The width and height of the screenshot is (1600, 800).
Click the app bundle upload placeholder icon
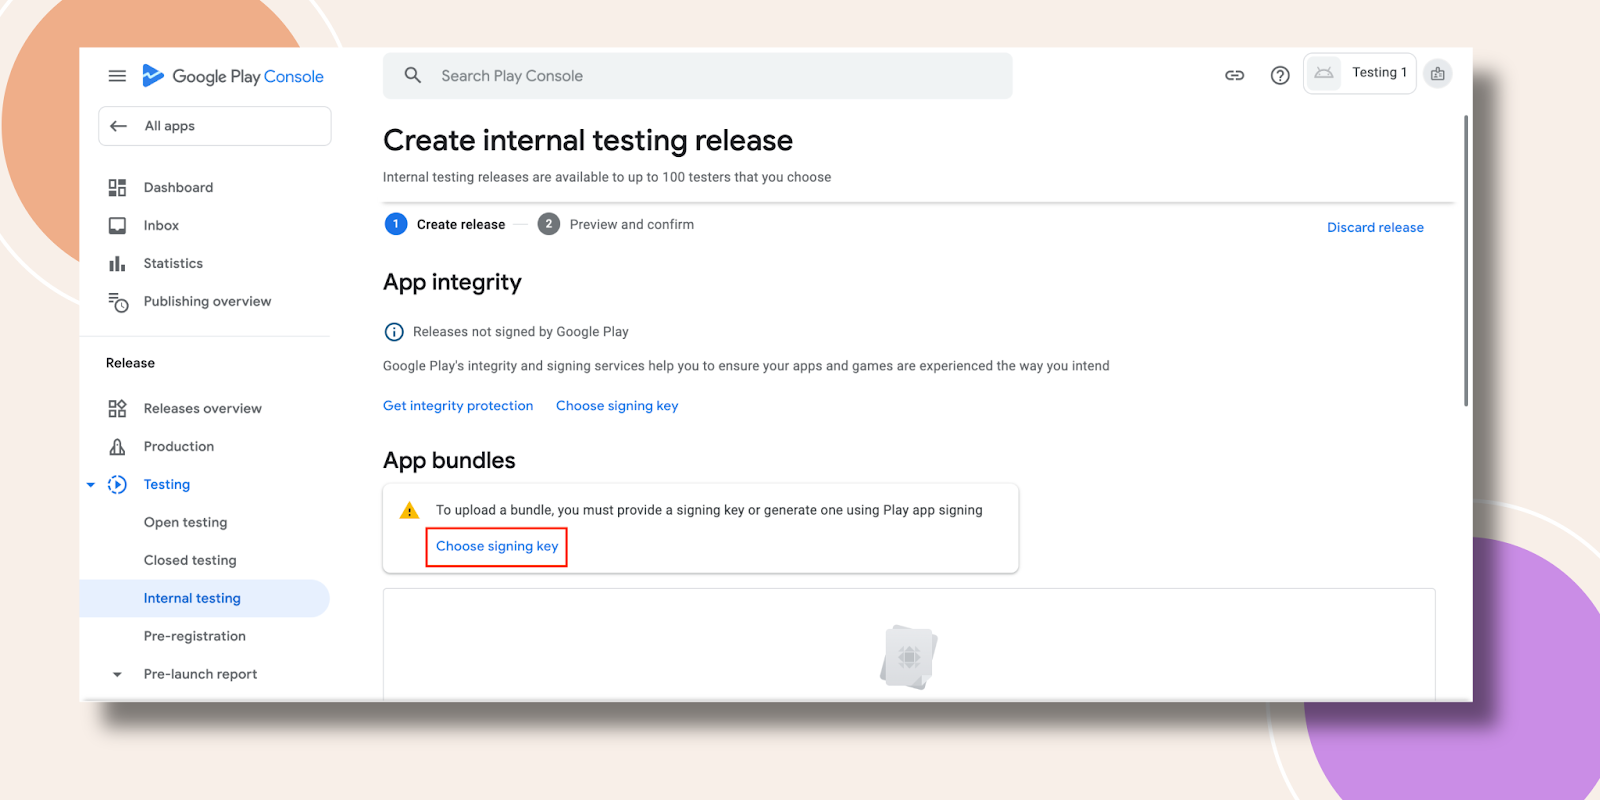[x=908, y=657]
